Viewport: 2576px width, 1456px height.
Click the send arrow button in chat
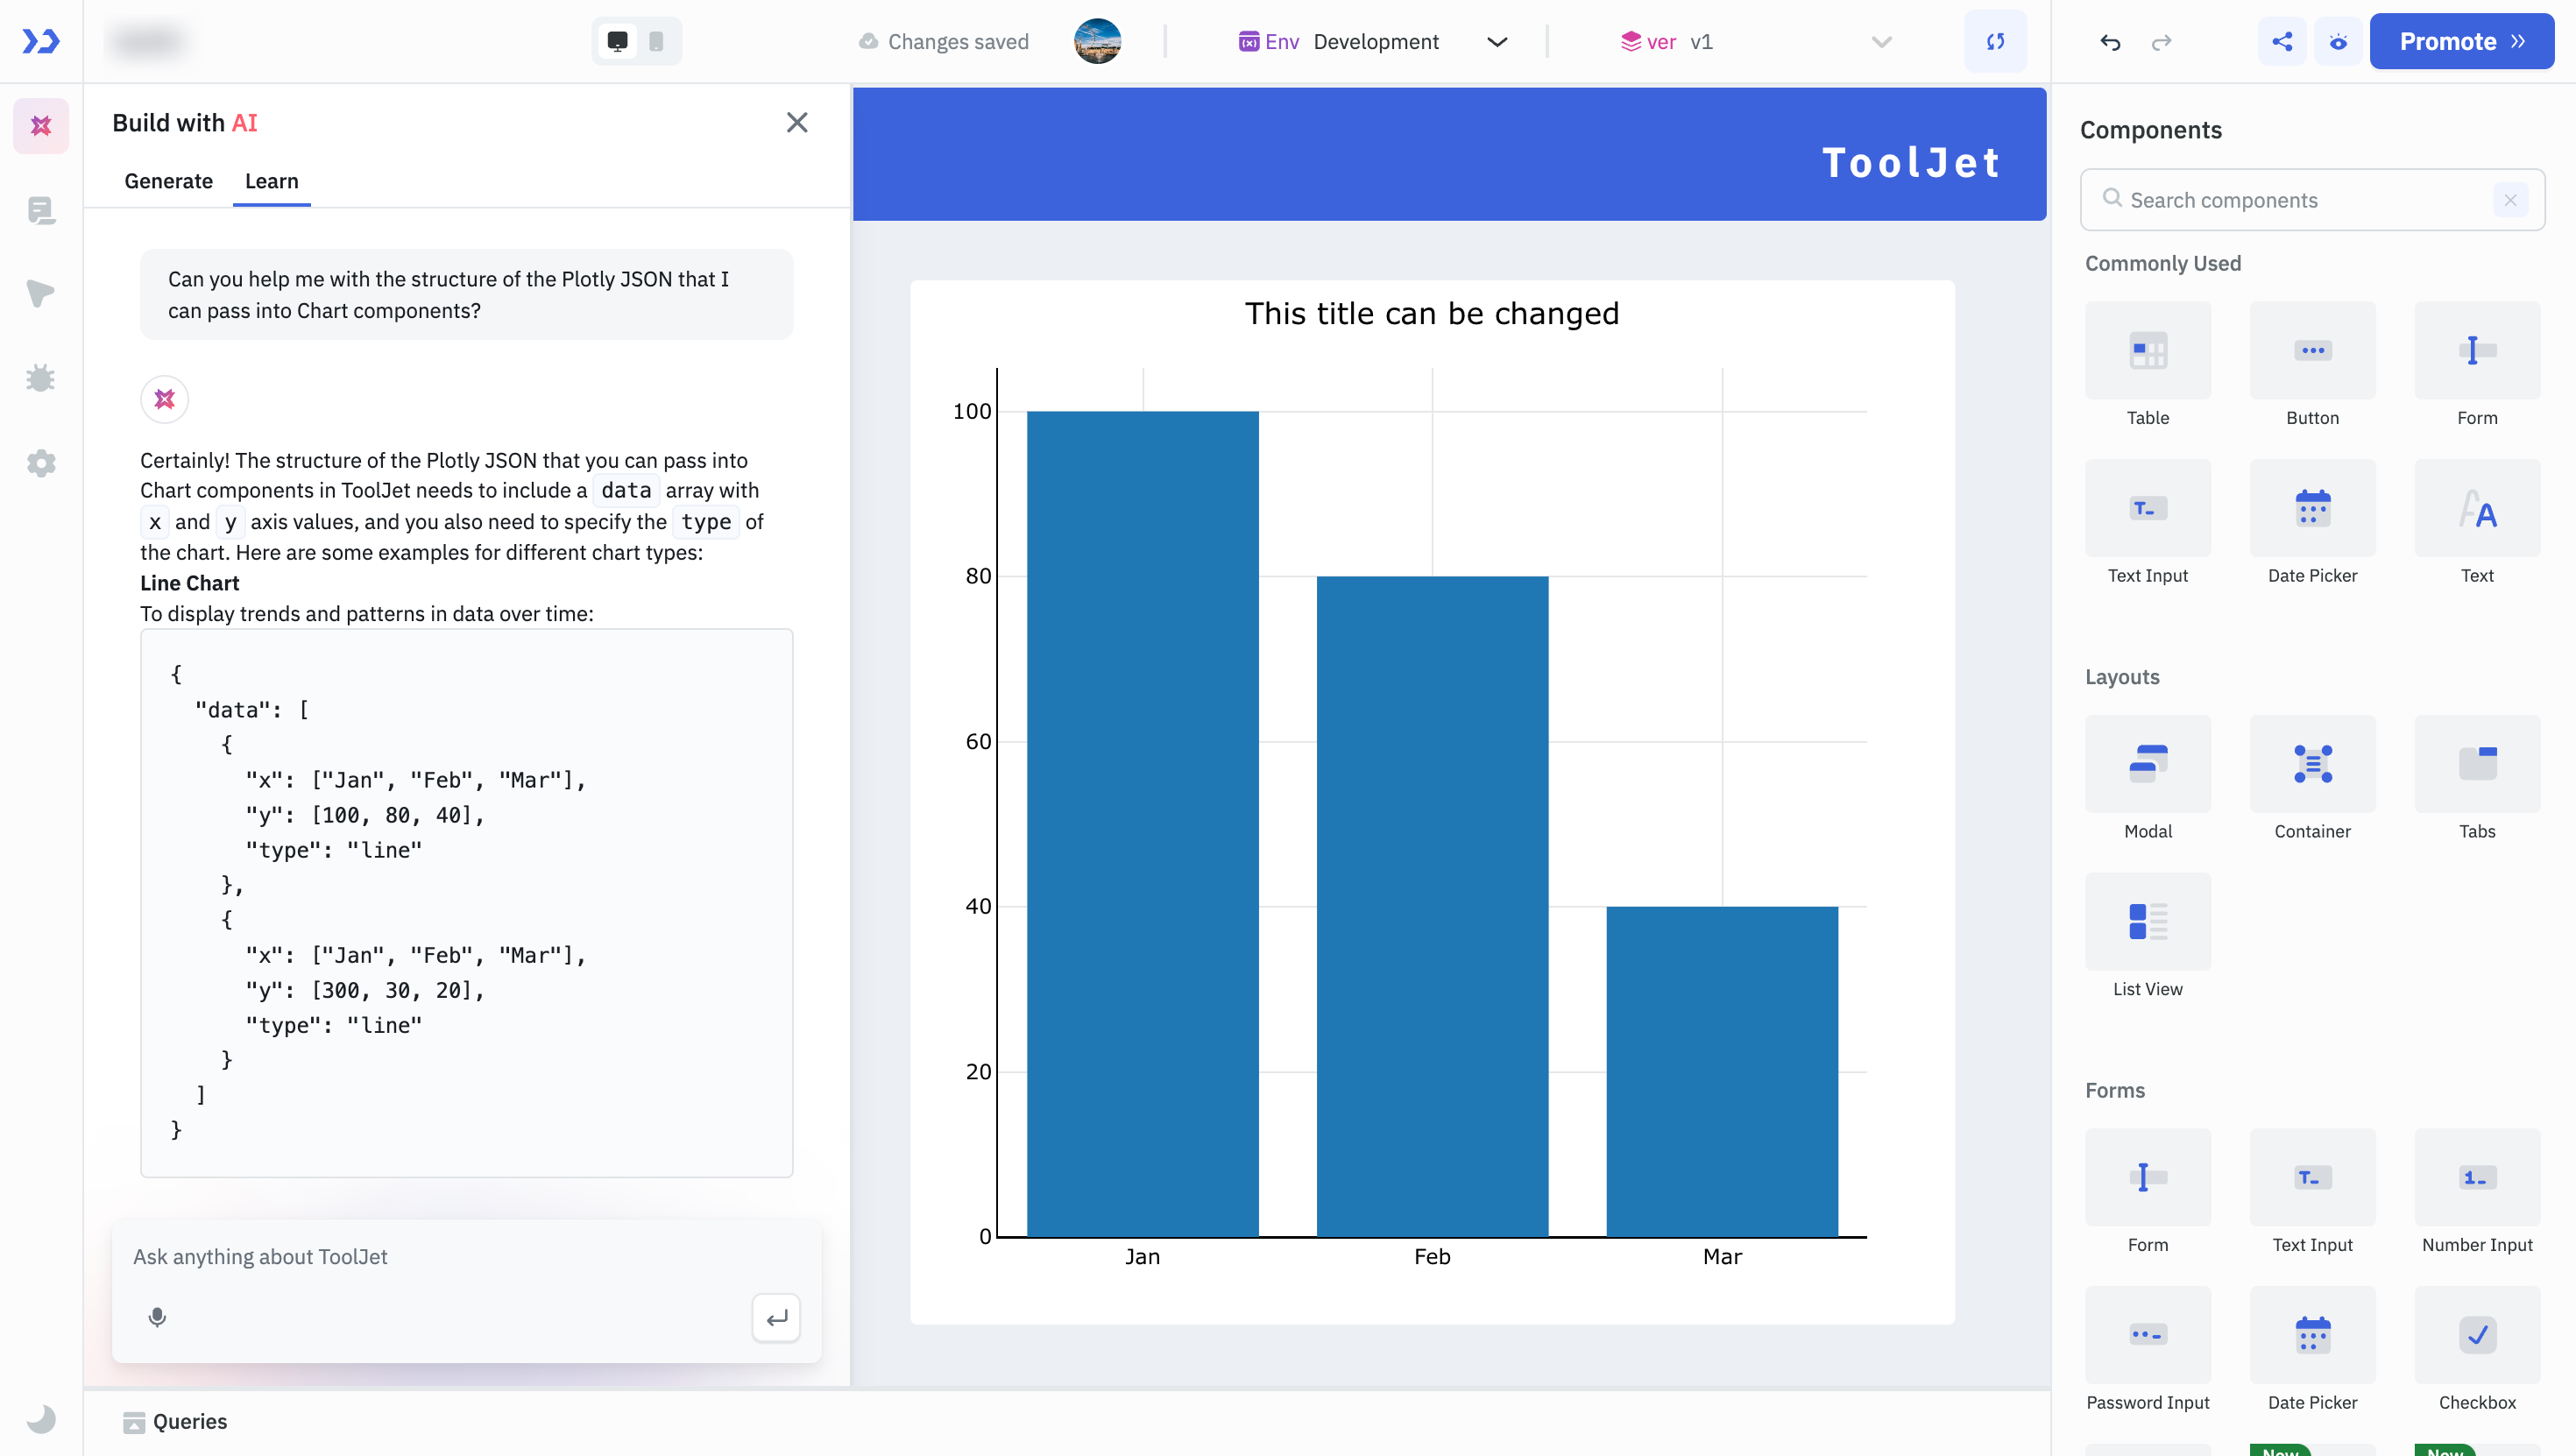pyautogui.click(x=776, y=1318)
